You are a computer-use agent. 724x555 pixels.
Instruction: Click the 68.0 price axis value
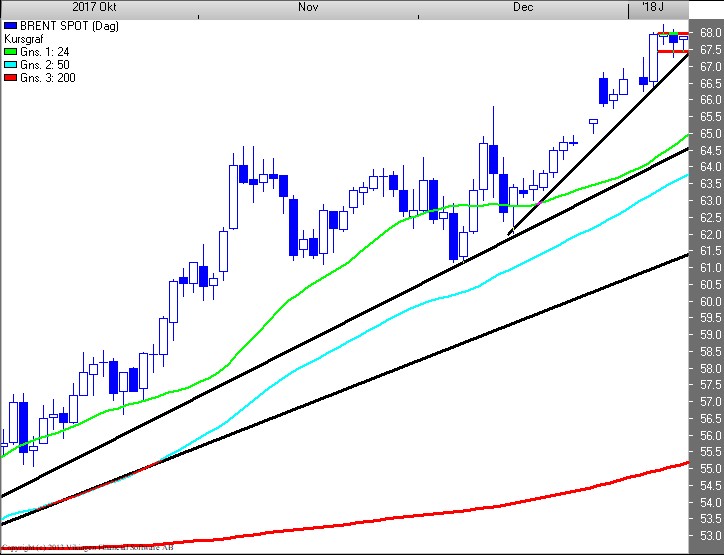(x=711, y=33)
